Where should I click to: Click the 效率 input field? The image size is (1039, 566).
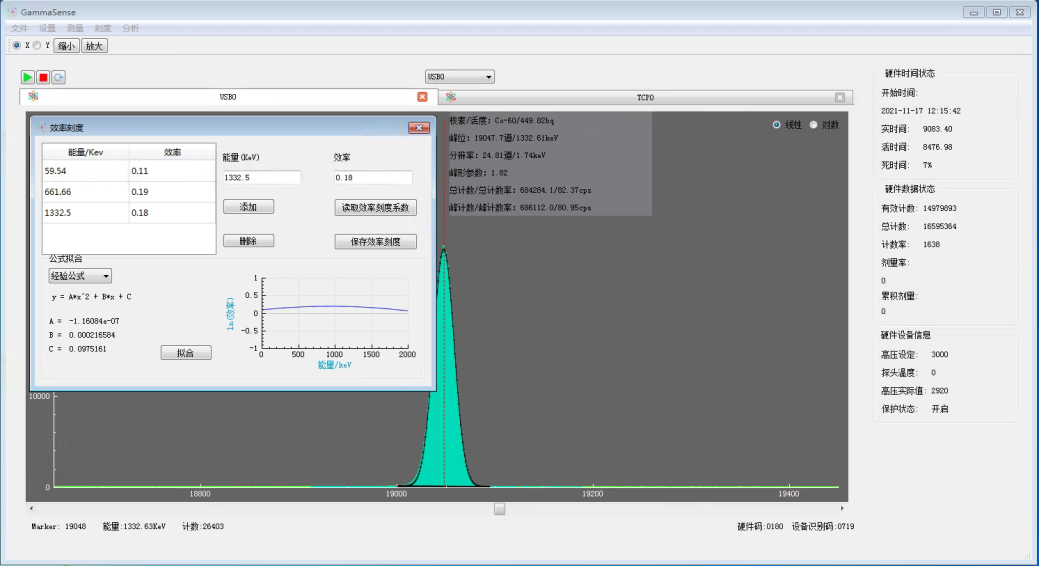coord(373,178)
